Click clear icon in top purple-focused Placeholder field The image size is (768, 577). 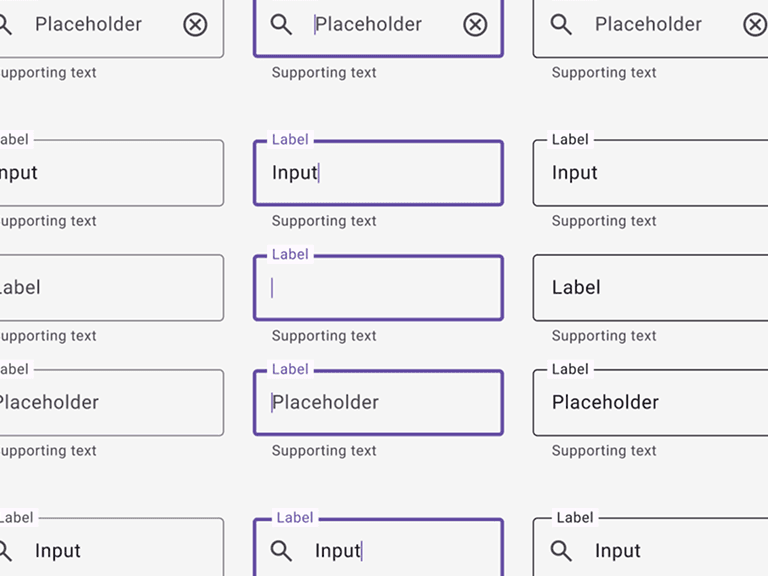pyautogui.click(x=475, y=25)
